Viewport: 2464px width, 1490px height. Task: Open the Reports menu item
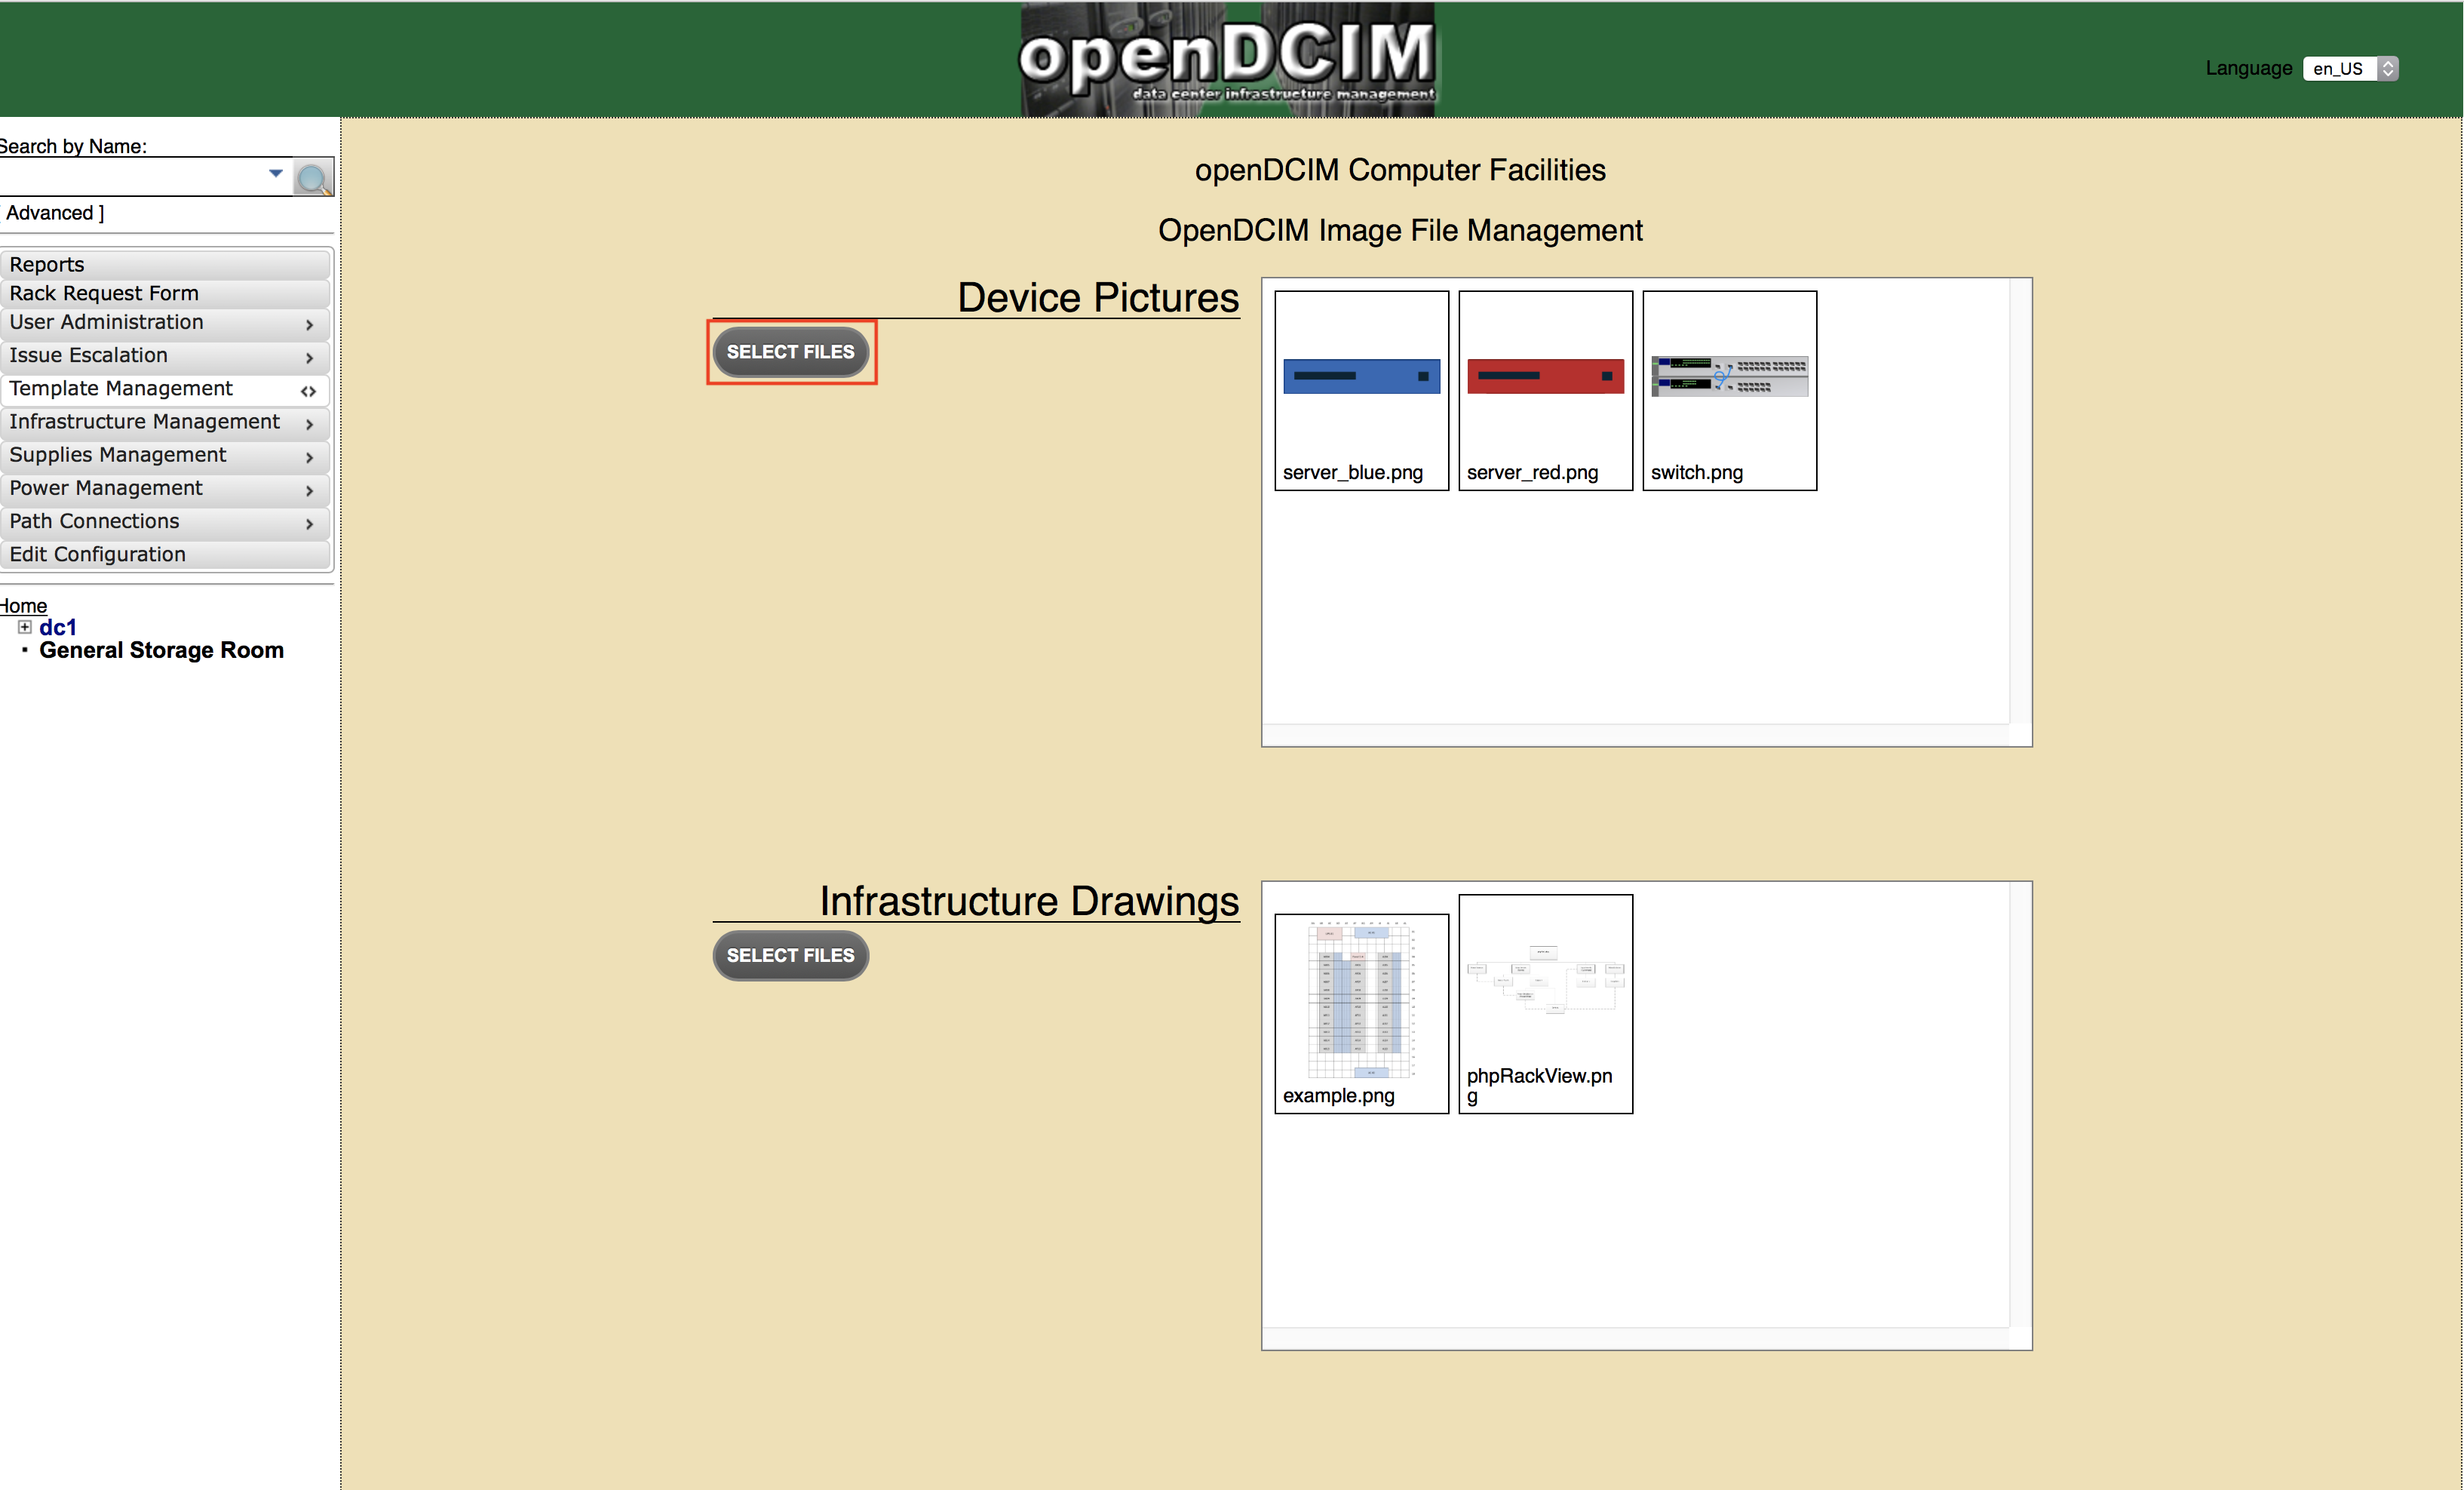click(165, 264)
